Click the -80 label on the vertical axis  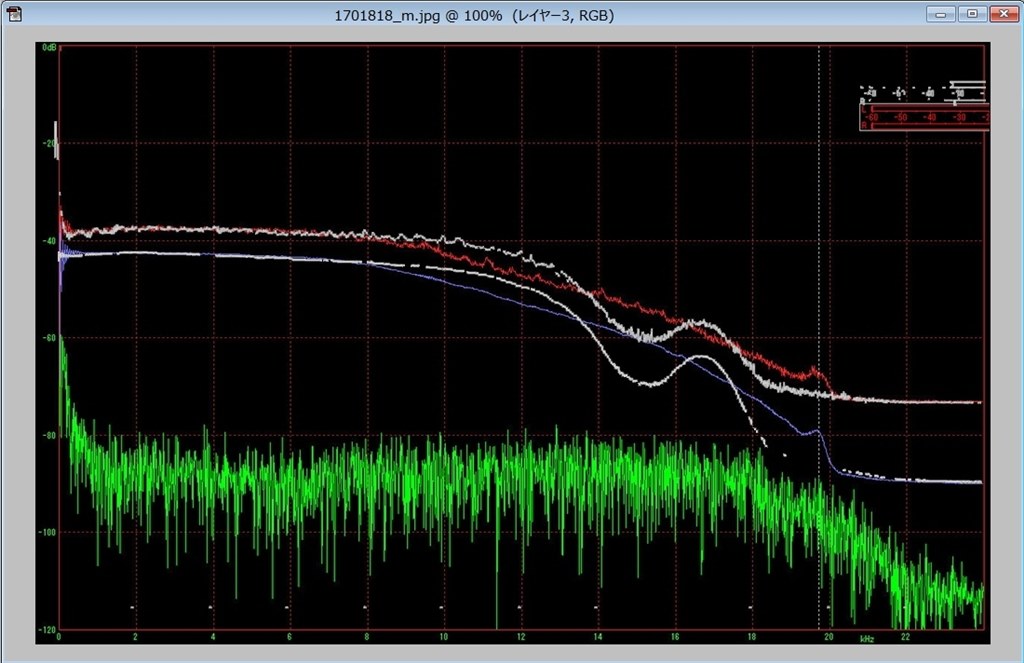(50, 435)
